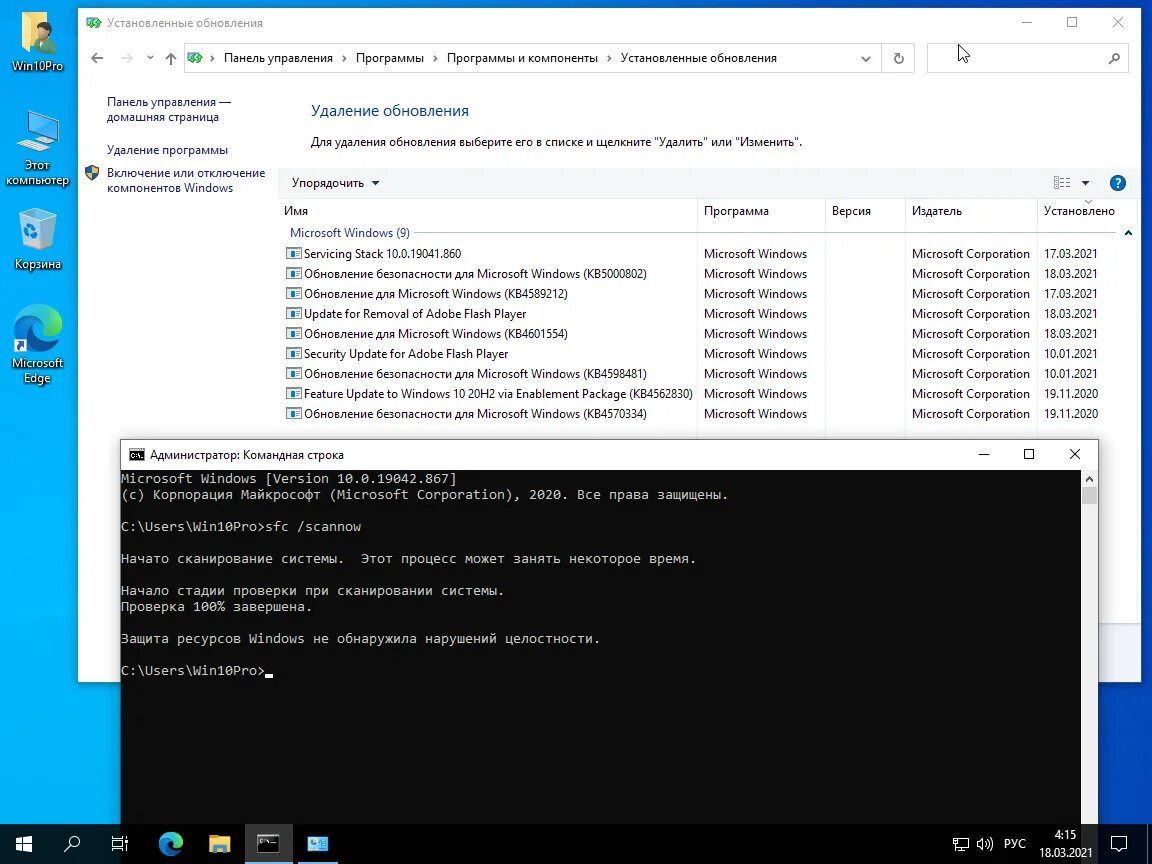Click the icon beside KB4562830 entry
This screenshot has height=864, width=1152.
click(x=293, y=394)
